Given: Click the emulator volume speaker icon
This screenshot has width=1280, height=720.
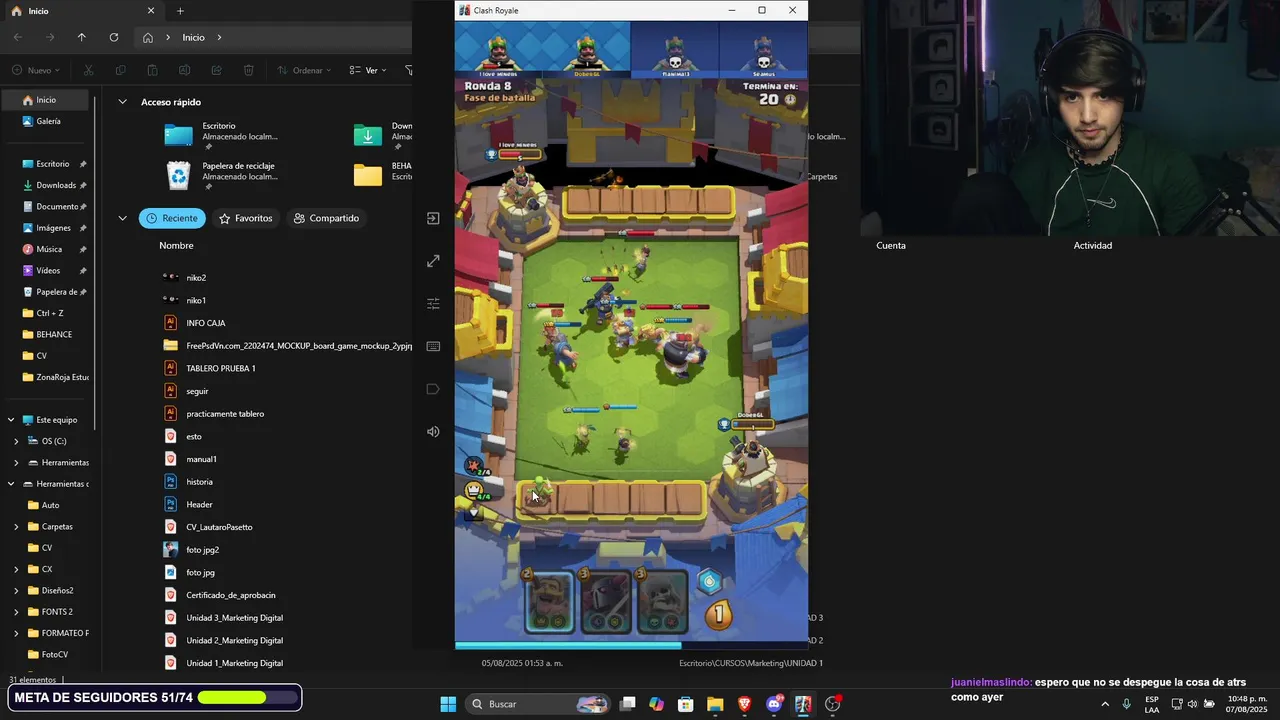Looking at the screenshot, I should (x=433, y=432).
